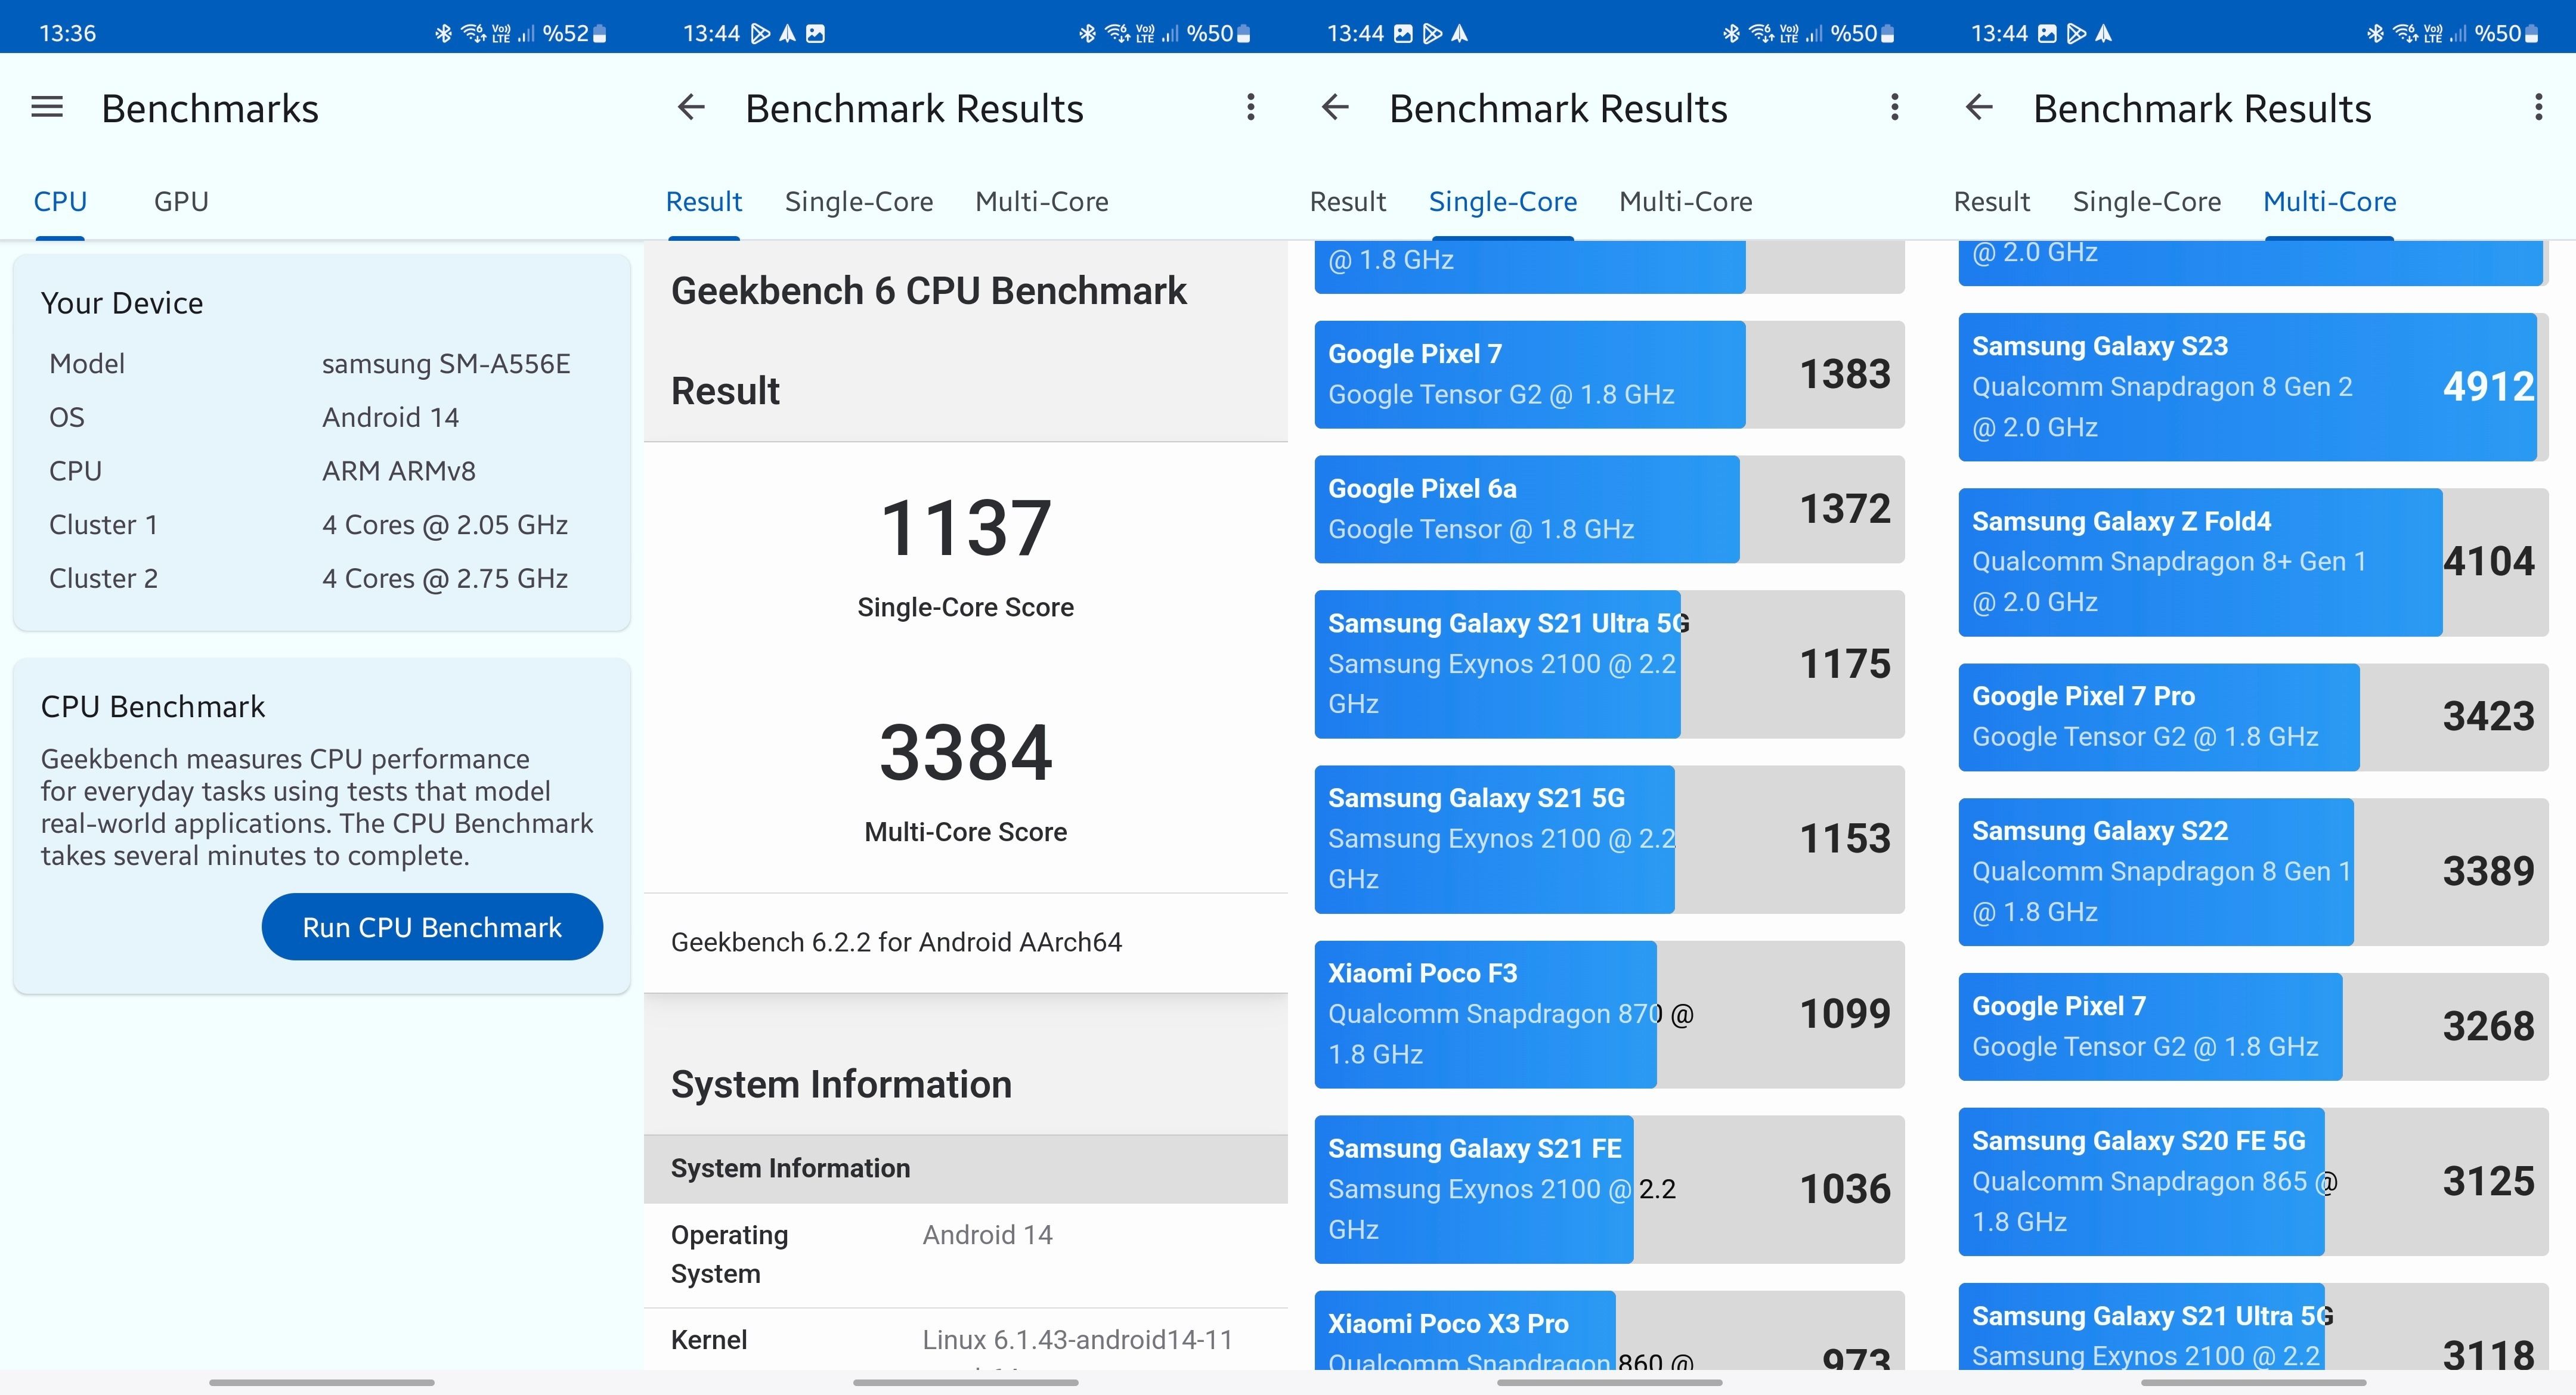Screen dimensions: 2576x1395
Task: Open three-dot menu on the Single-Core comparison screen
Action: [x=1894, y=107]
